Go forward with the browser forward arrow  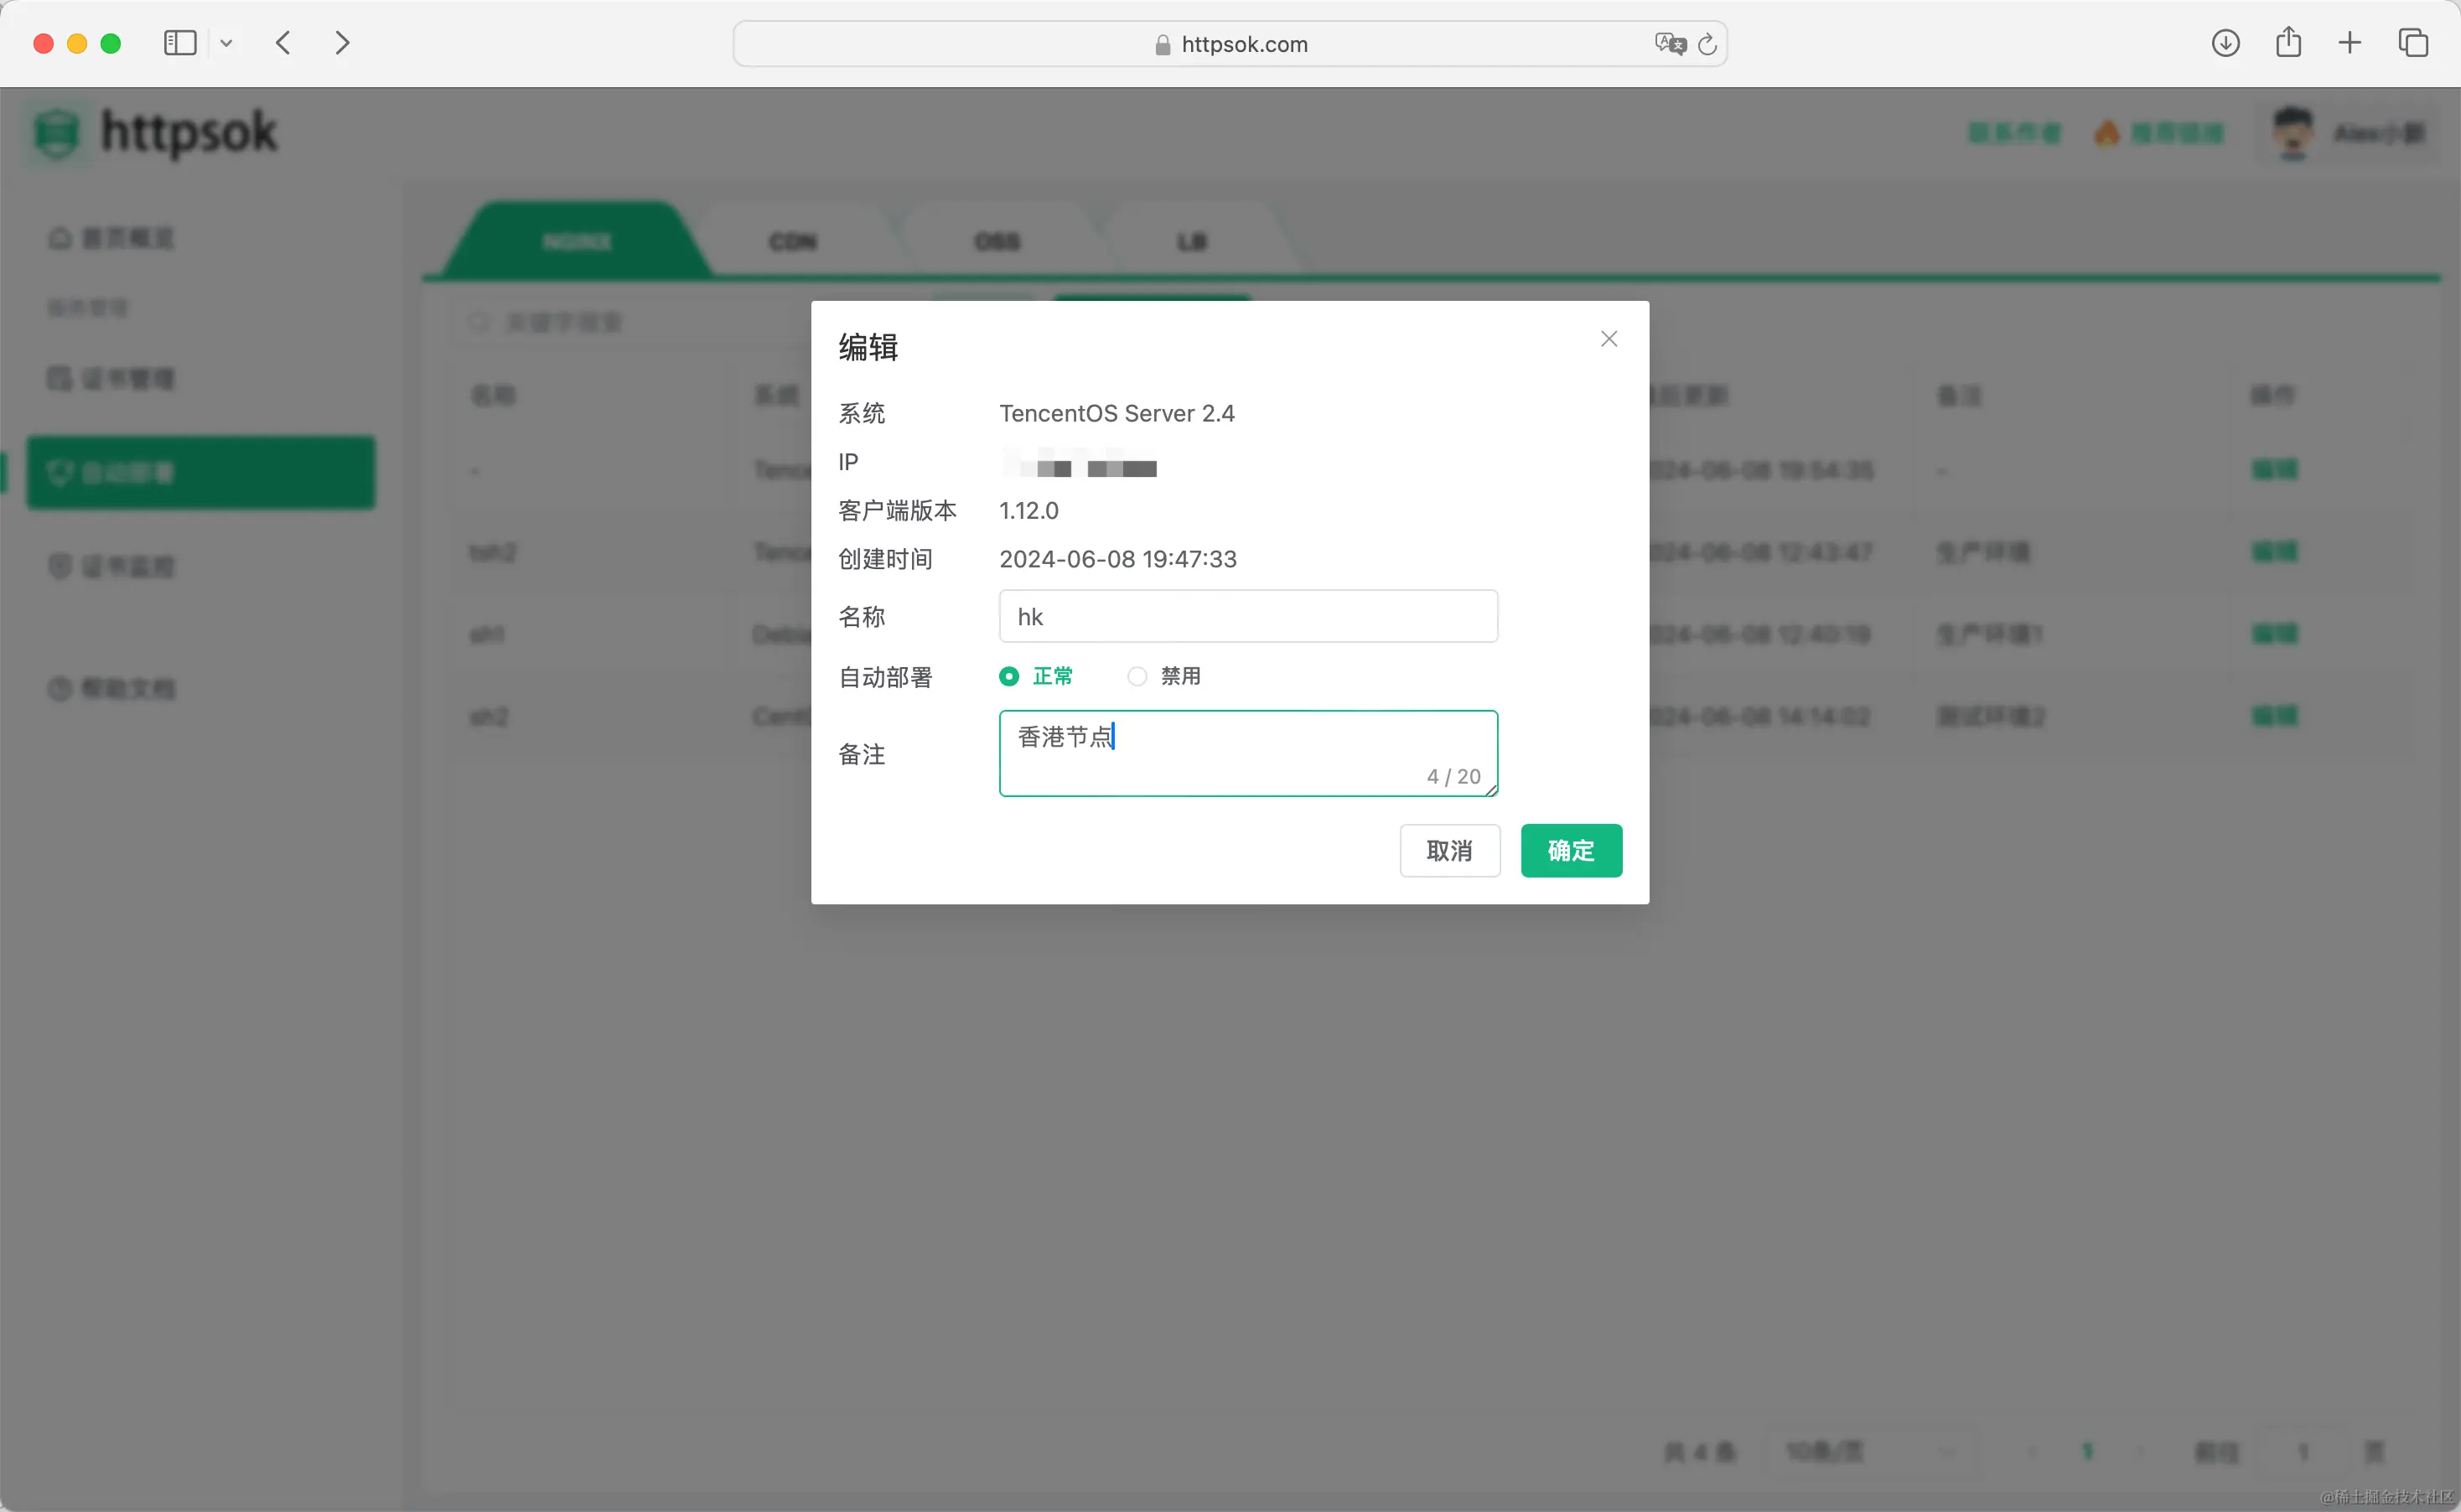[x=342, y=43]
